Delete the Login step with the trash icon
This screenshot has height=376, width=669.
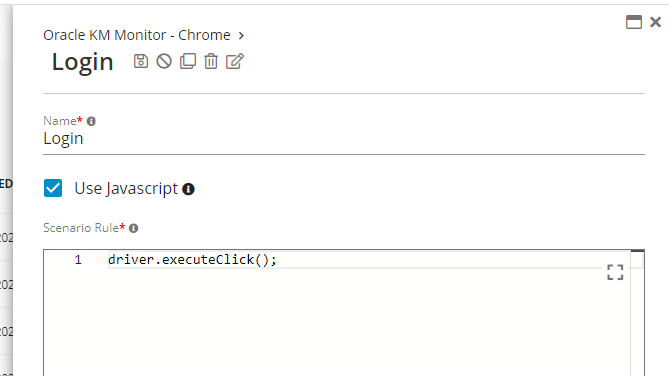tap(211, 61)
